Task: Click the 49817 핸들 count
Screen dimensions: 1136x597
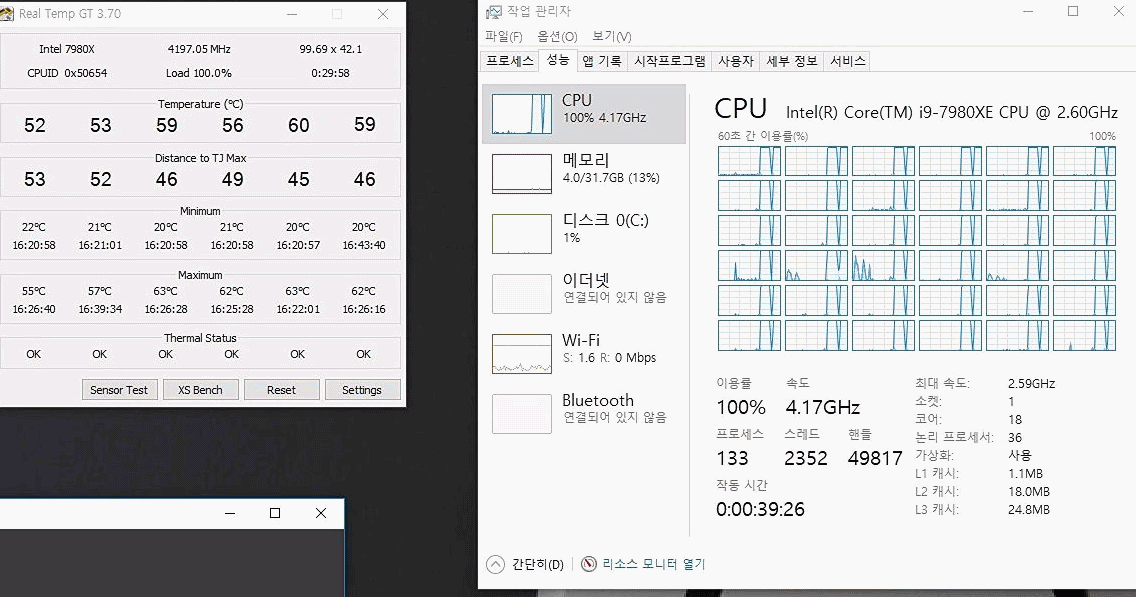Action: pyautogui.click(x=875, y=458)
